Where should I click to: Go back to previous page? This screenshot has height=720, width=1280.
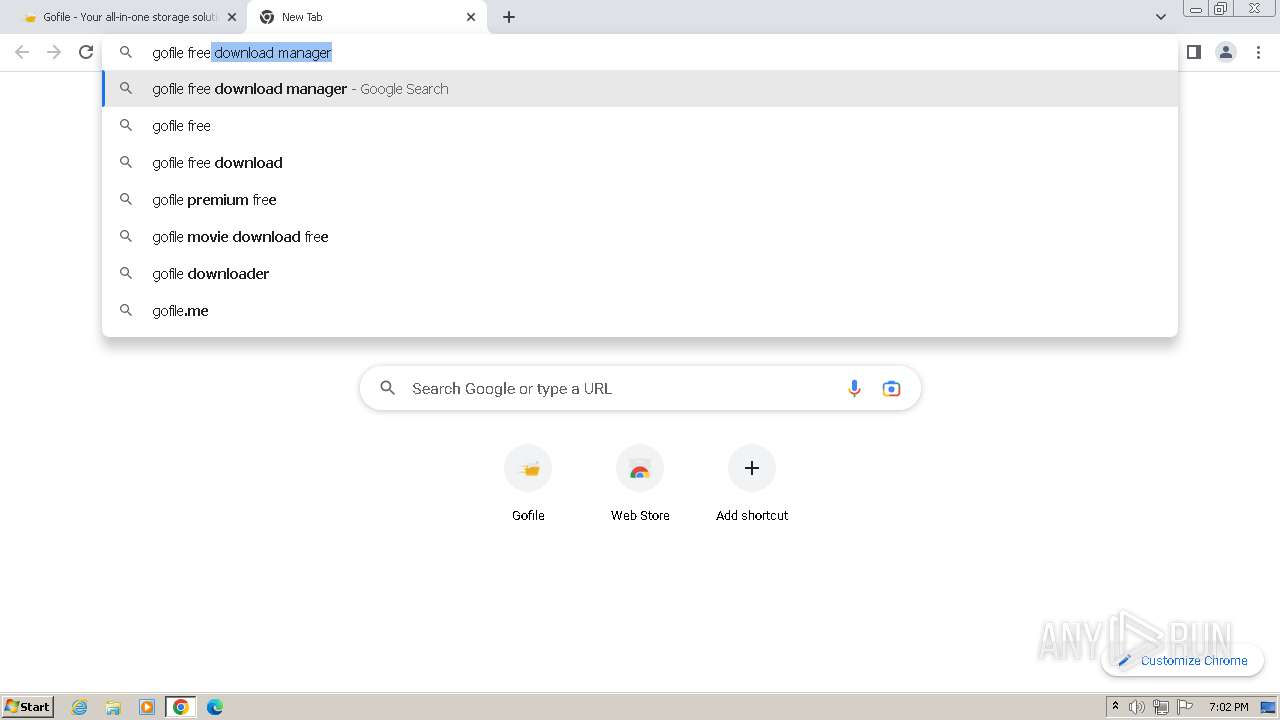click(22, 52)
